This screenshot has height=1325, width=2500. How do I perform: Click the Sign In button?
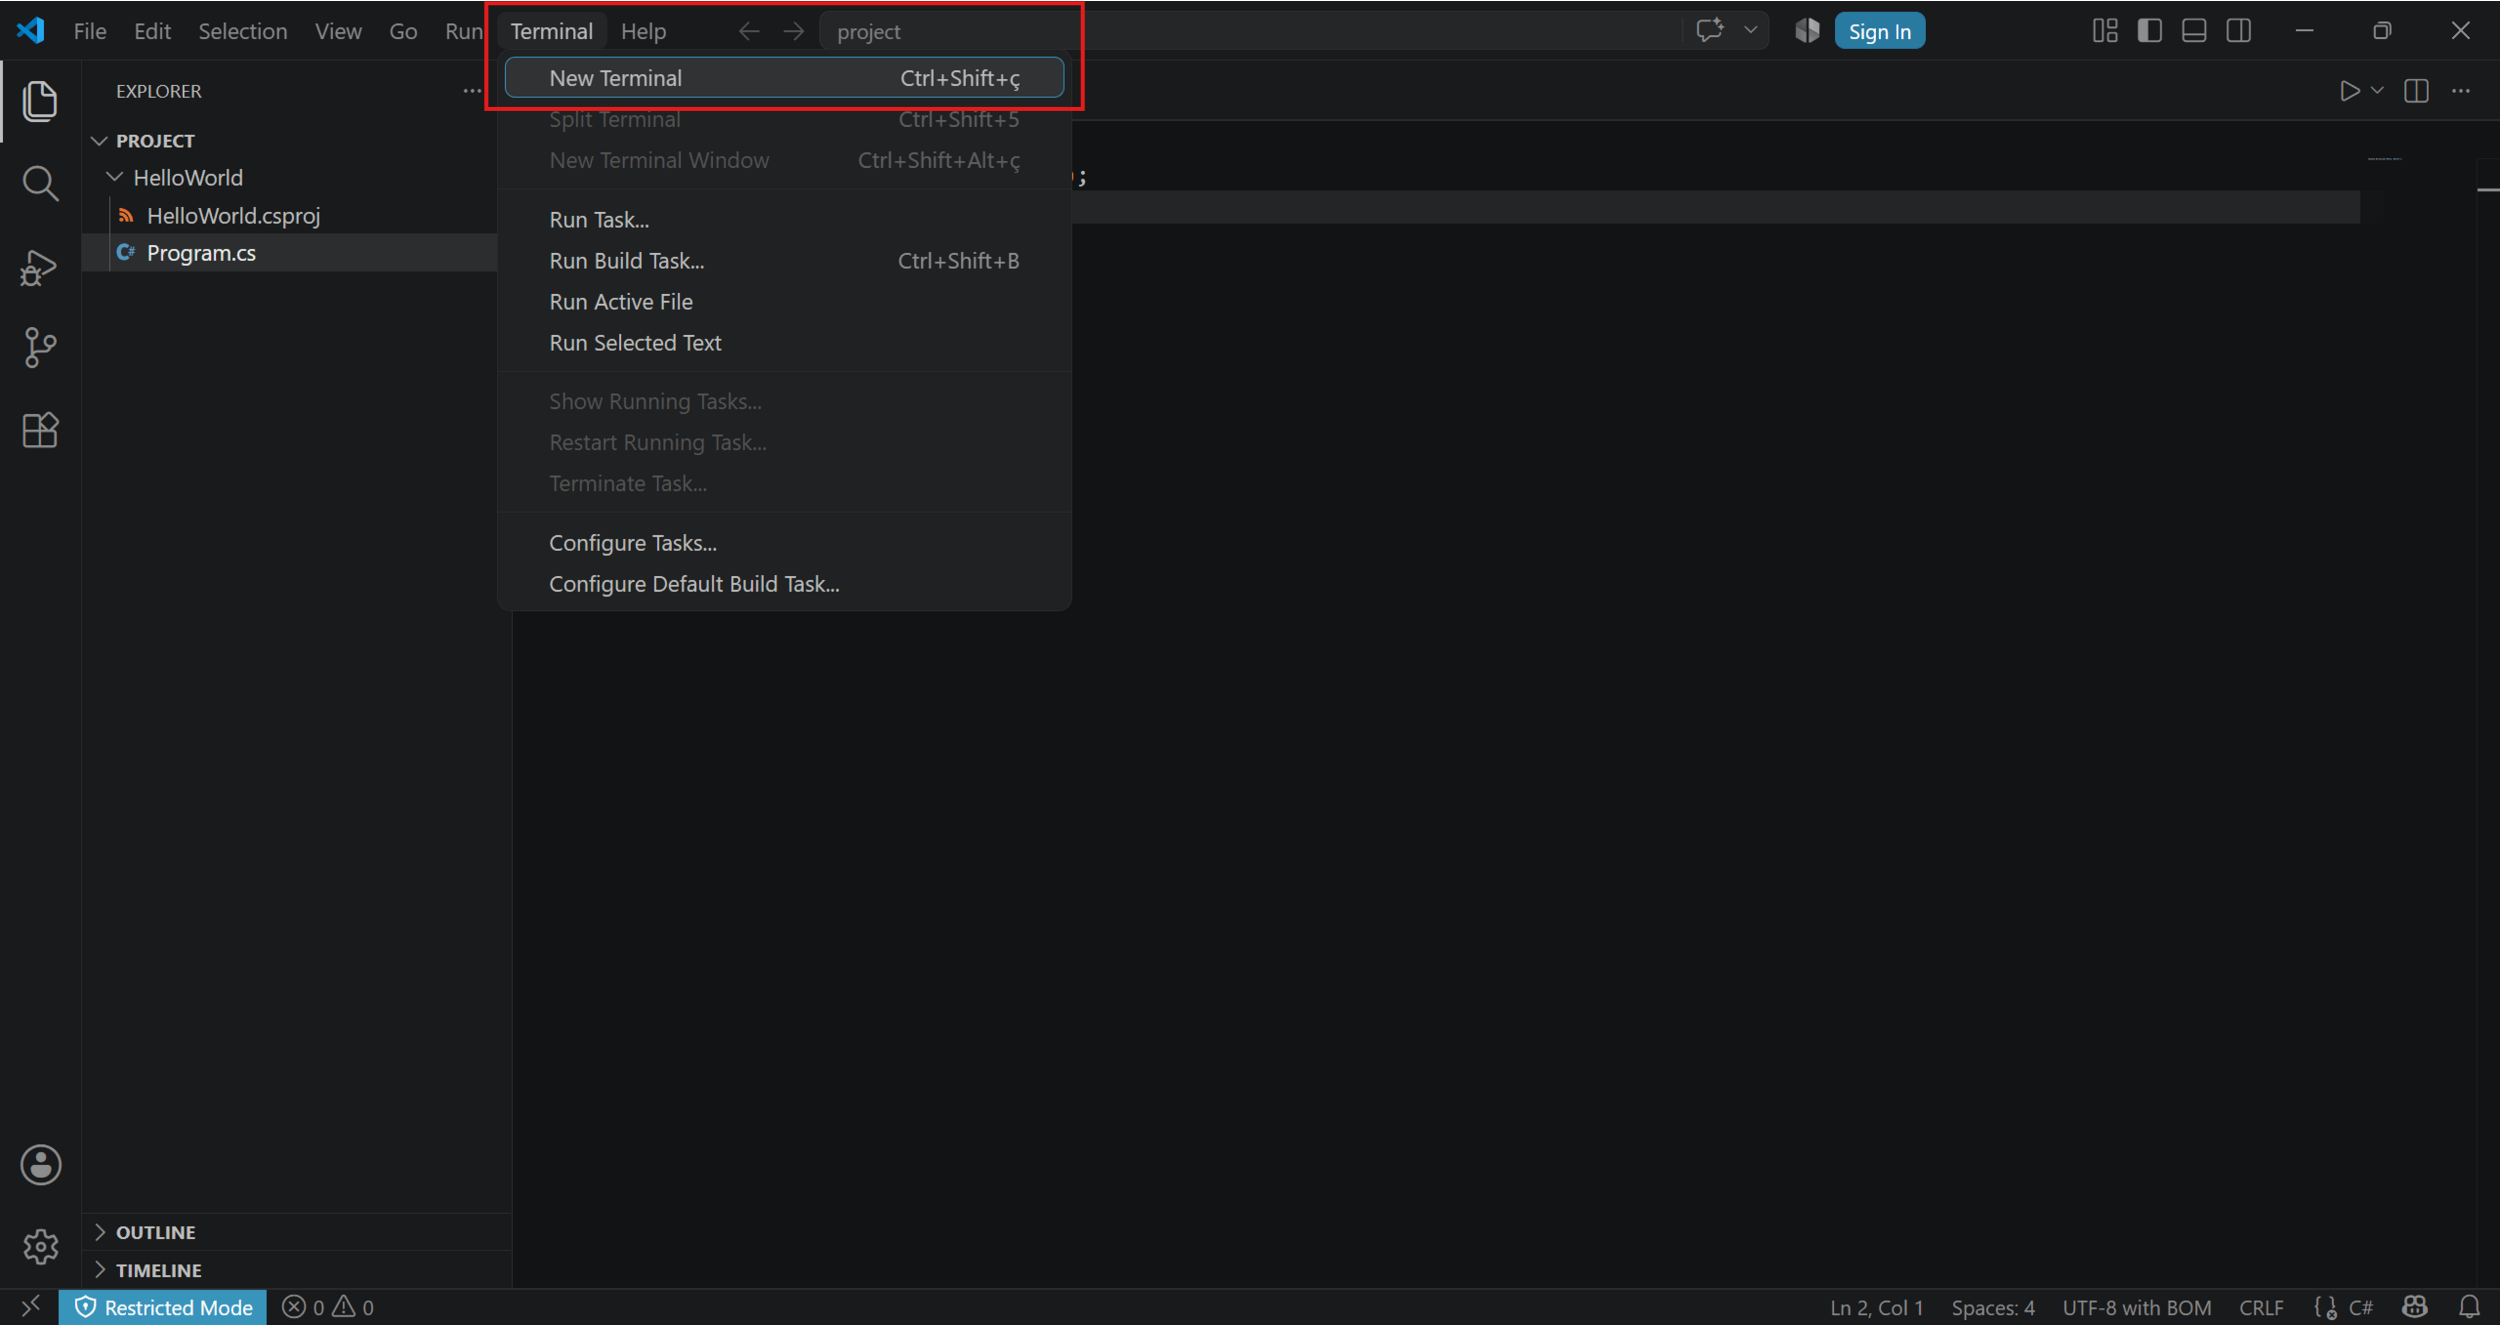[x=1879, y=31]
